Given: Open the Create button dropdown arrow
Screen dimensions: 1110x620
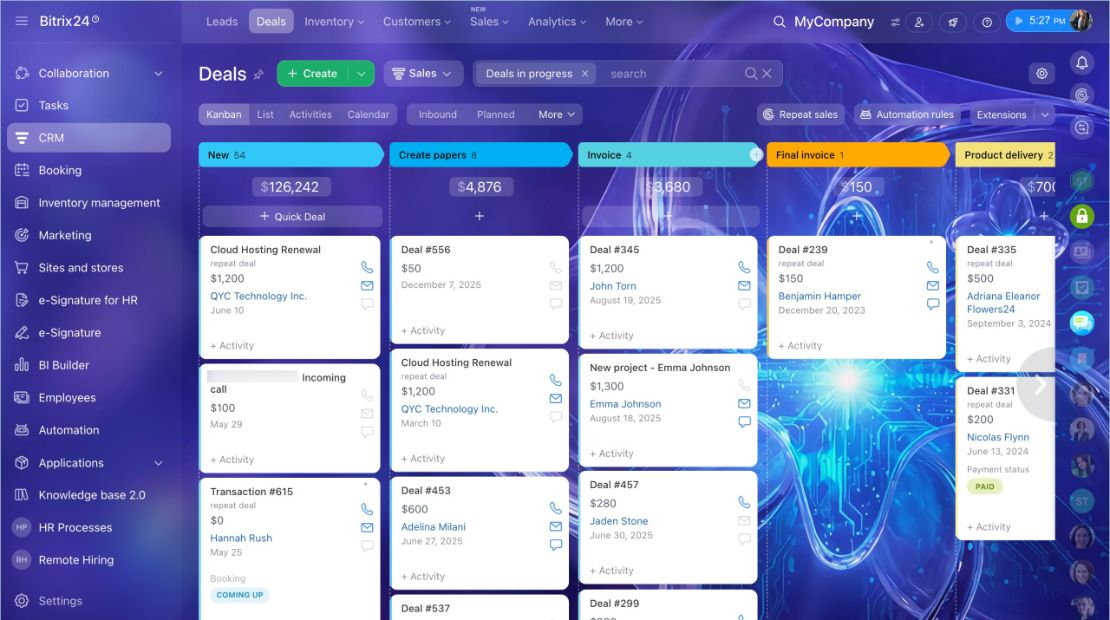Looking at the screenshot, I should coord(361,74).
